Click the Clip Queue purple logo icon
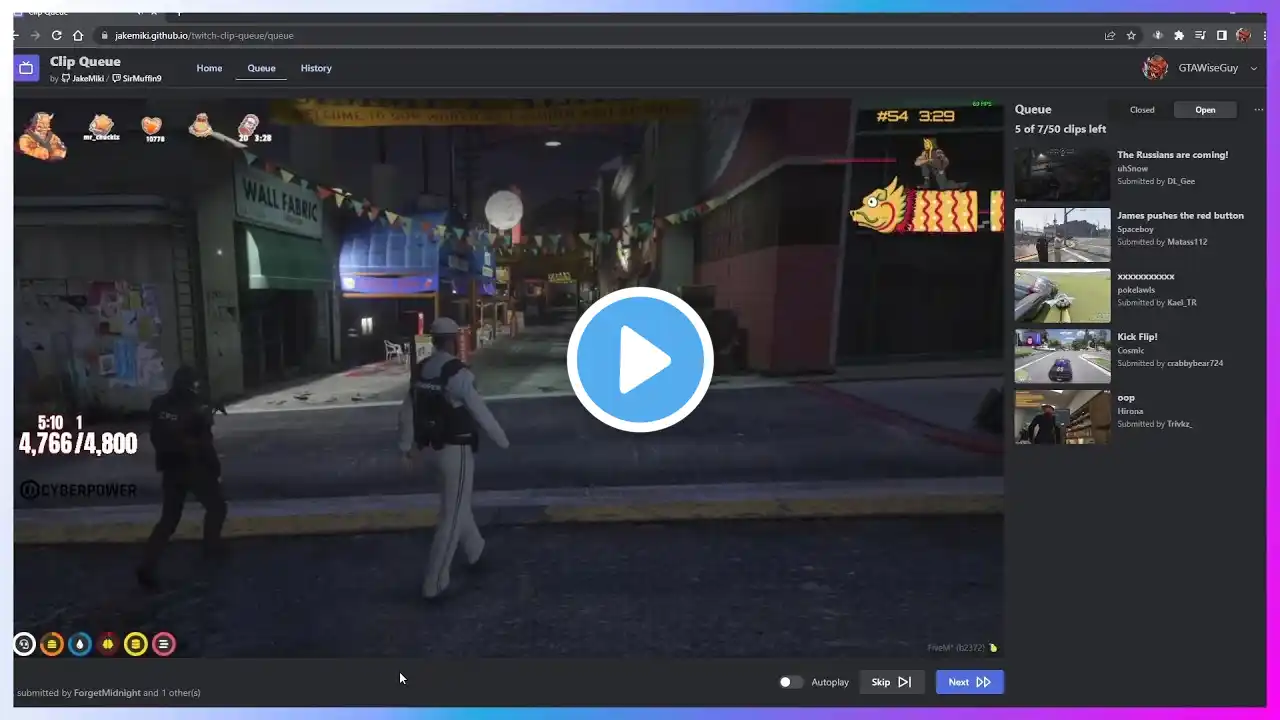The image size is (1280, 720). 27,68
